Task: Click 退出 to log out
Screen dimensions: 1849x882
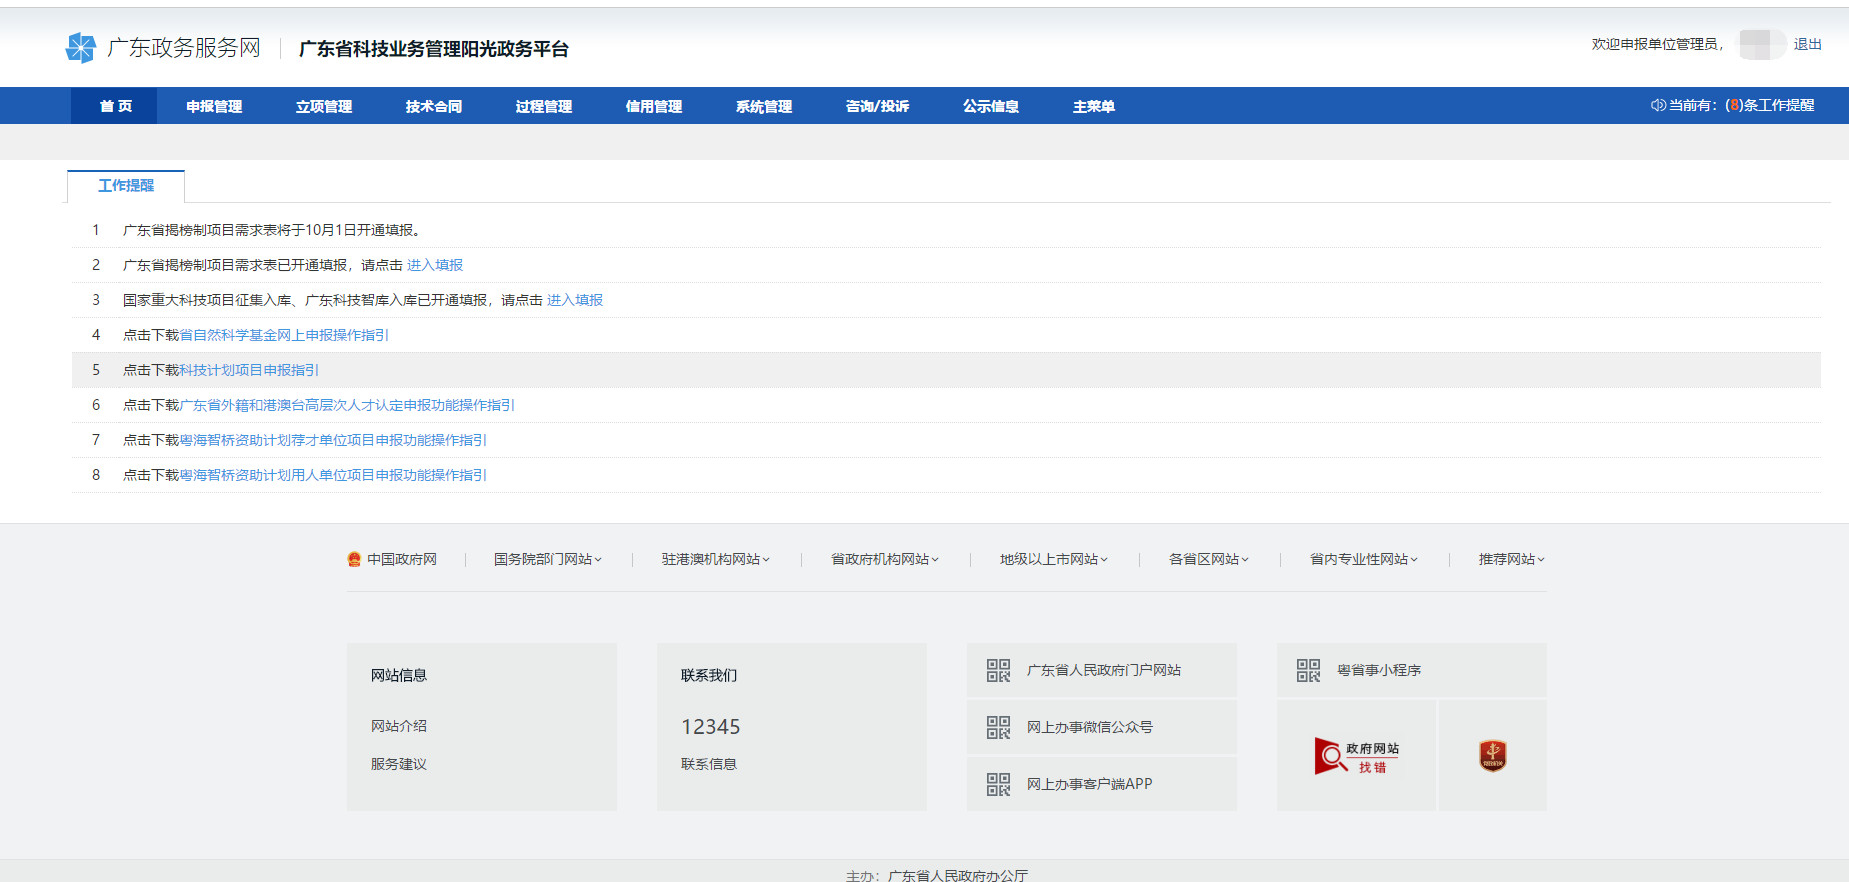Action: (1807, 44)
